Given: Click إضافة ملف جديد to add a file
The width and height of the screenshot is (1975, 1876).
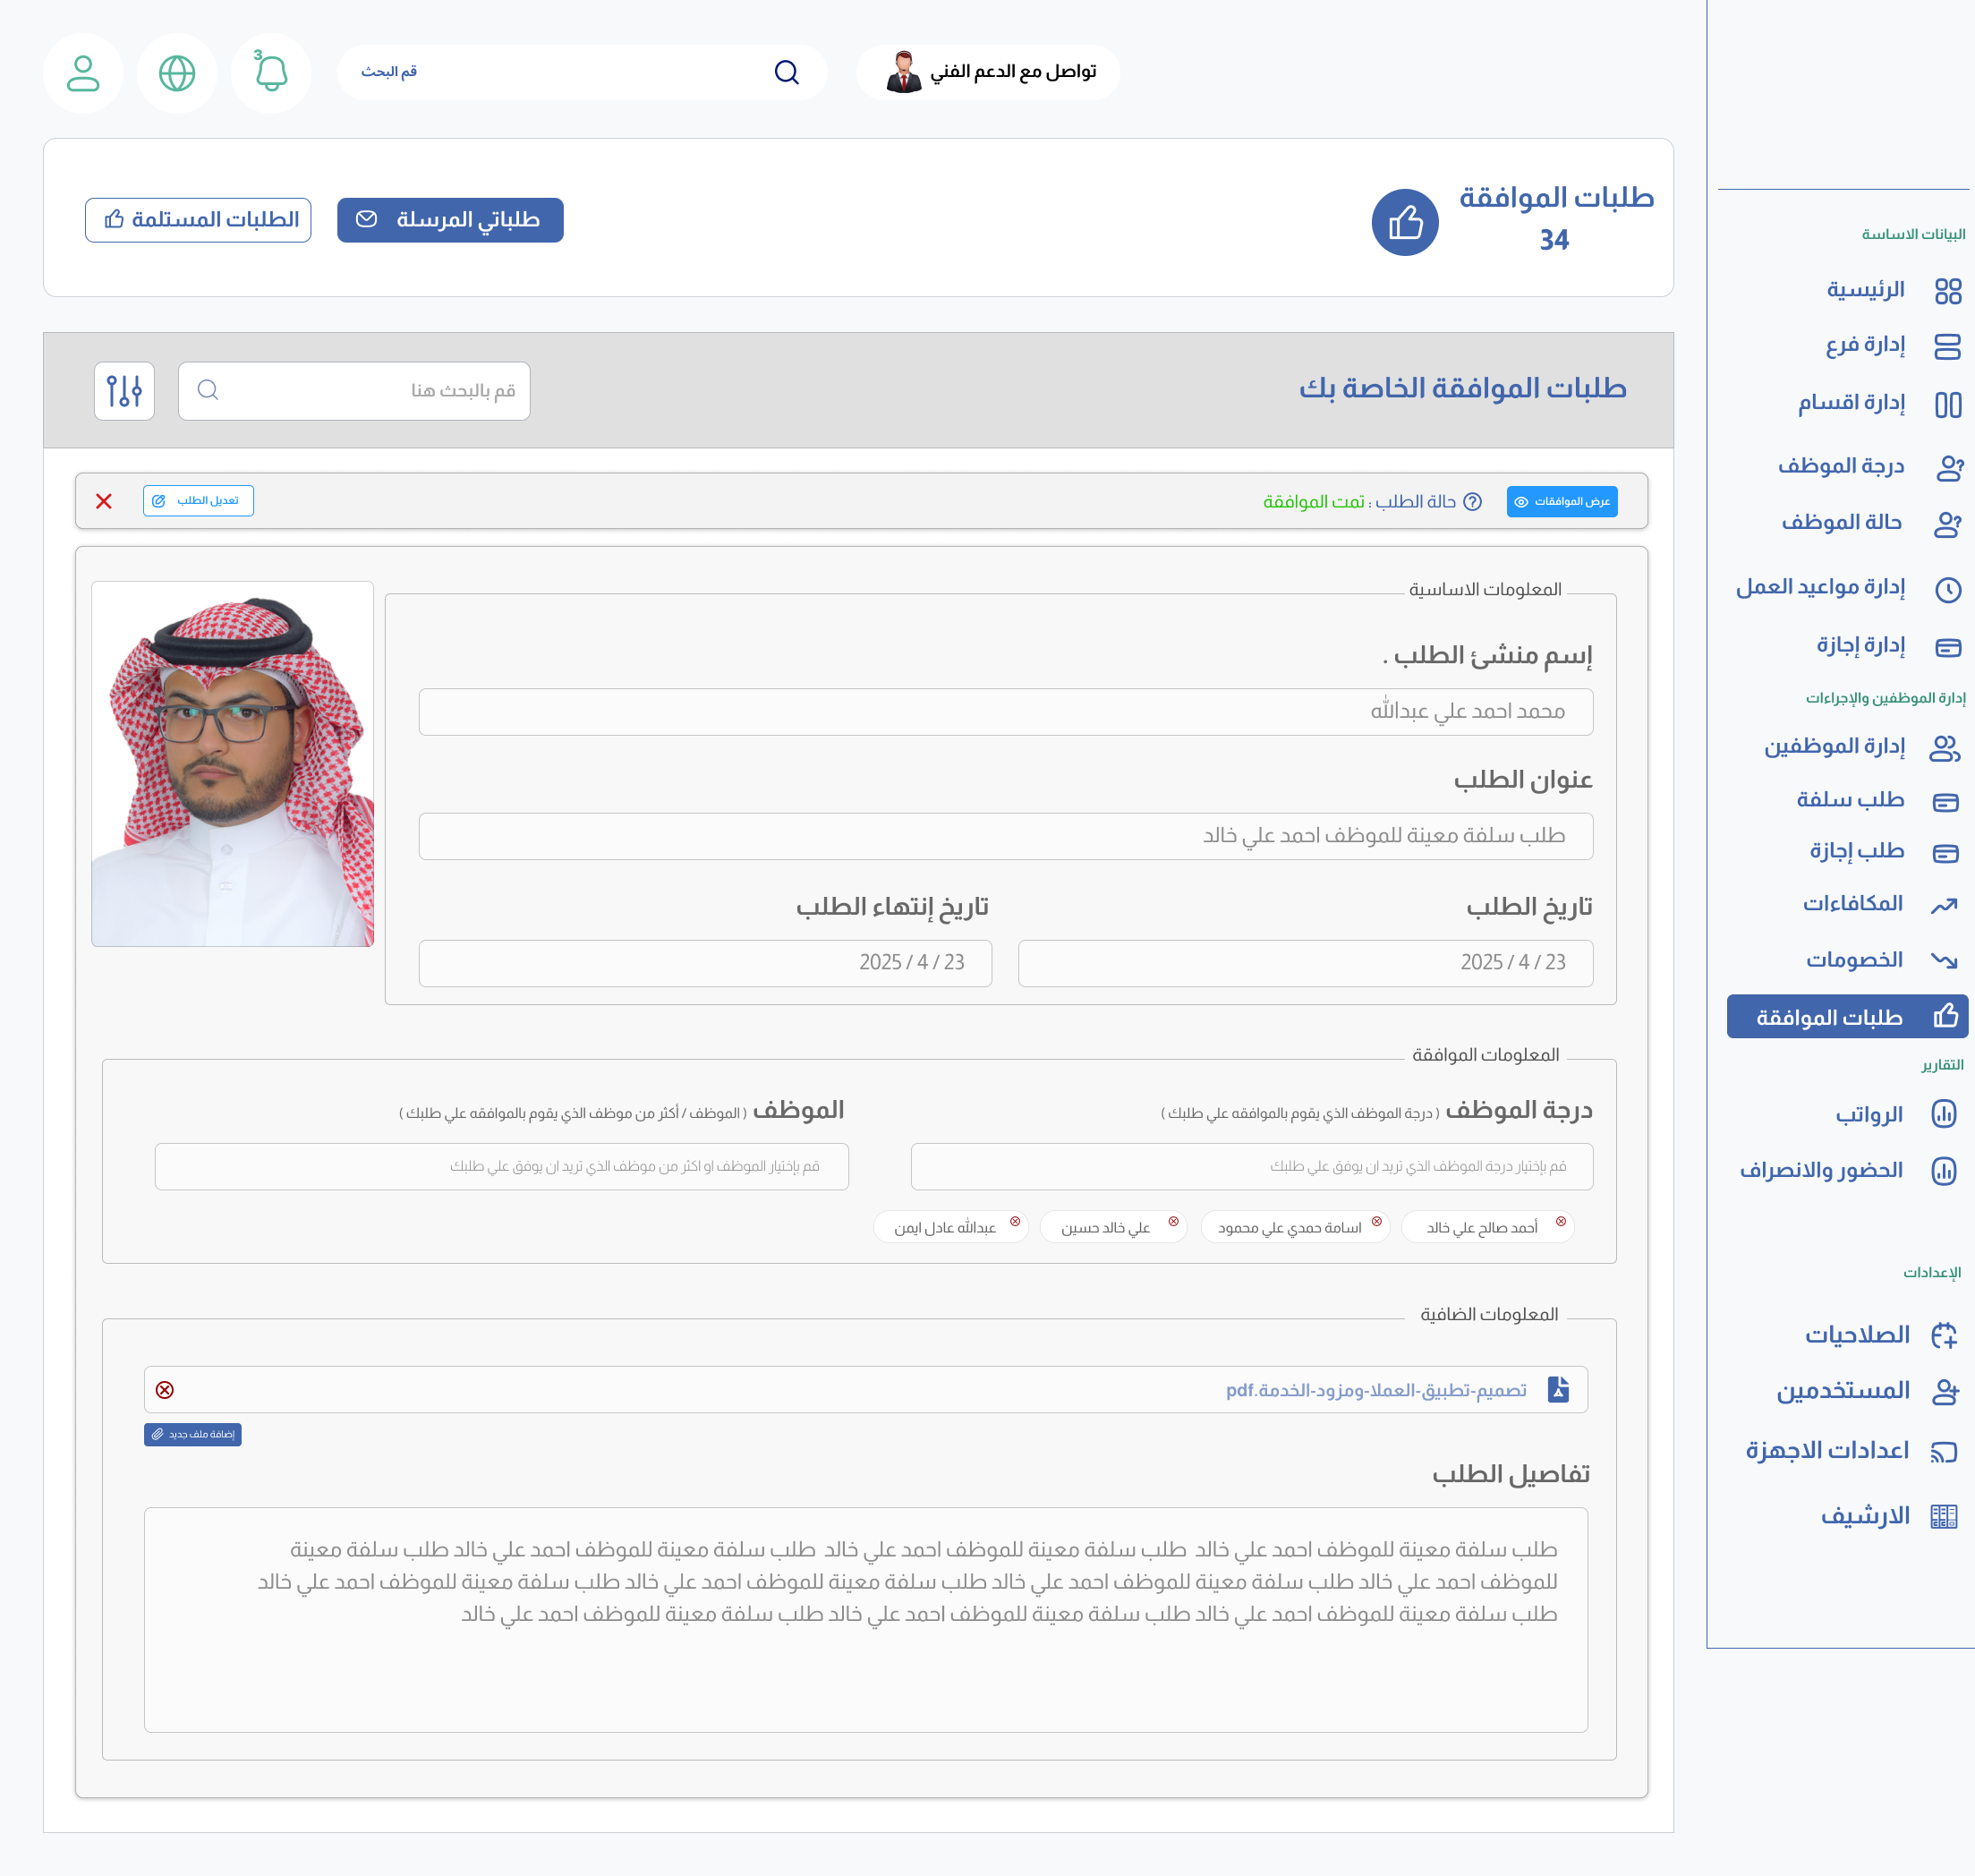Looking at the screenshot, I should tap(192, 1434).
